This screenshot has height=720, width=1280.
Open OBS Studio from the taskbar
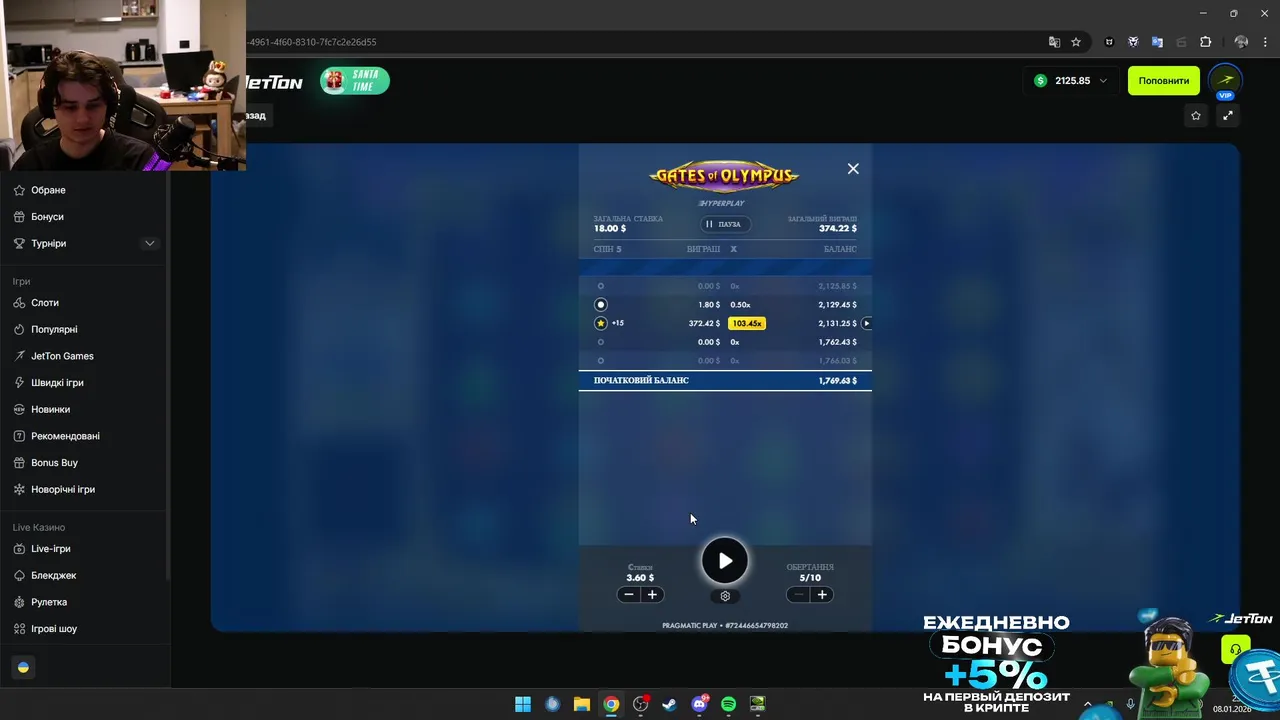pyautogui.click(x=641, y=704)
